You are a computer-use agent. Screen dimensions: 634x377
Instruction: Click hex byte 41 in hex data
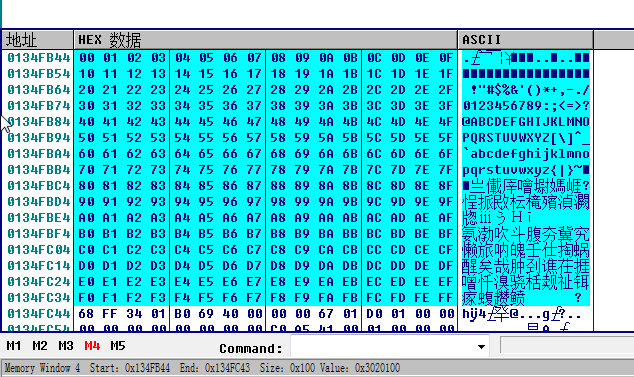pos(110,122)
